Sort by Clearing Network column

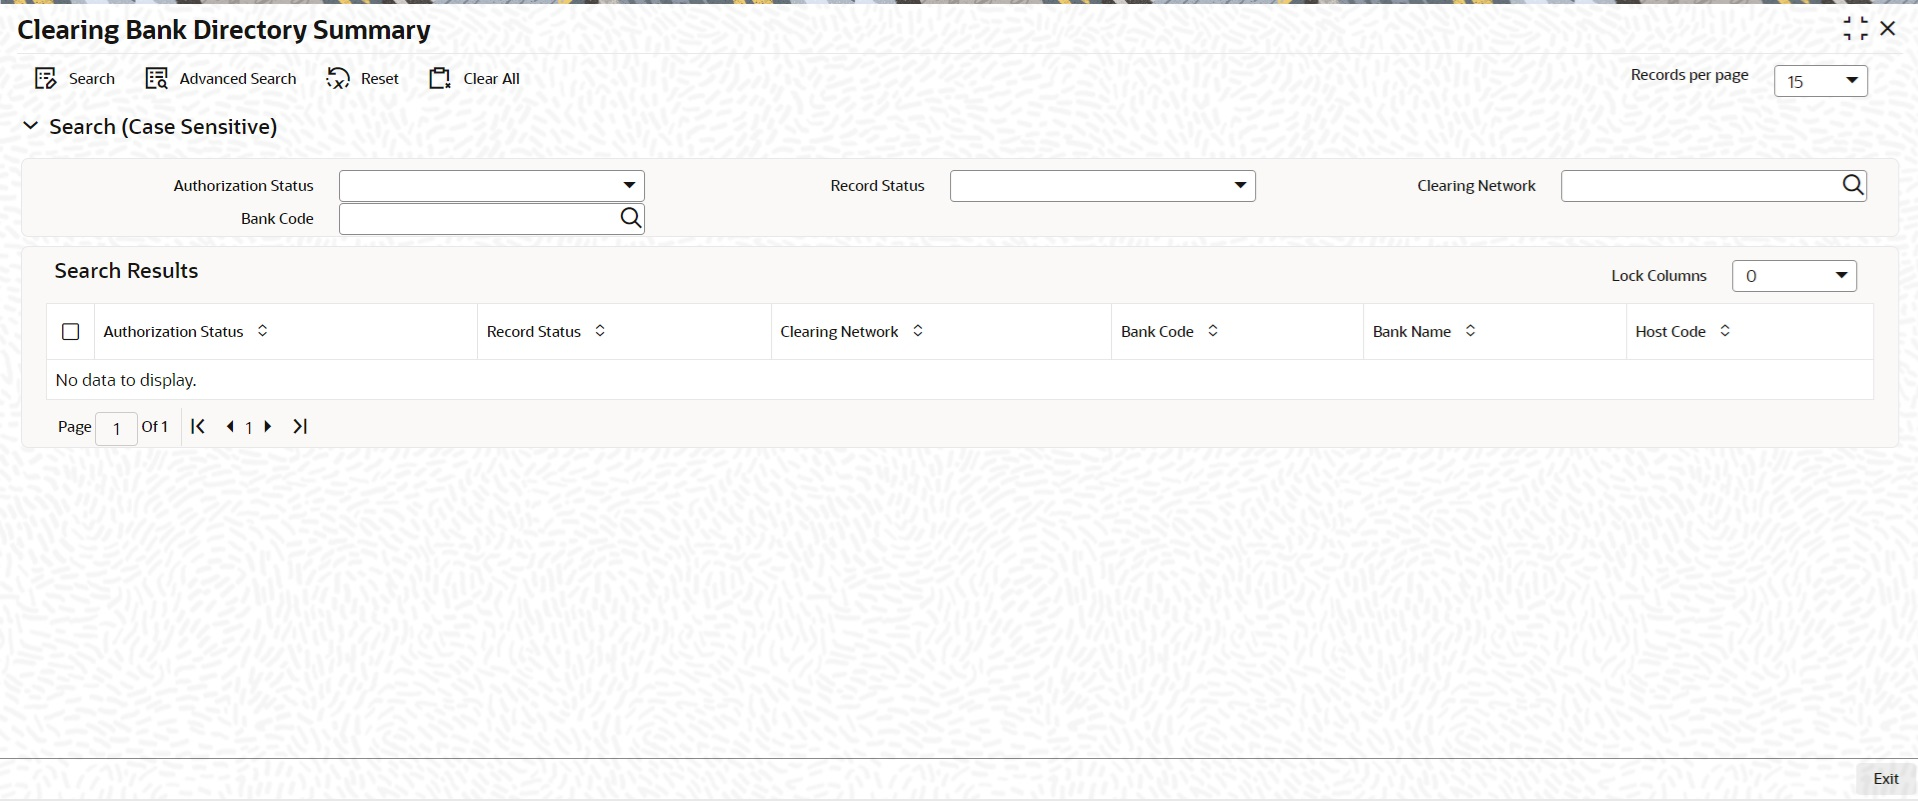(x=918, y=331)
